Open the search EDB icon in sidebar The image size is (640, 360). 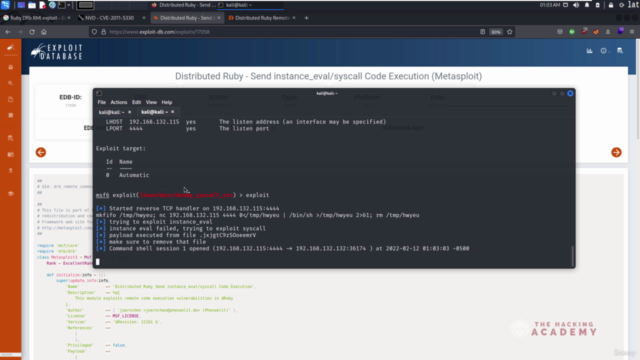pyautogui.click(x=11, y=138)
